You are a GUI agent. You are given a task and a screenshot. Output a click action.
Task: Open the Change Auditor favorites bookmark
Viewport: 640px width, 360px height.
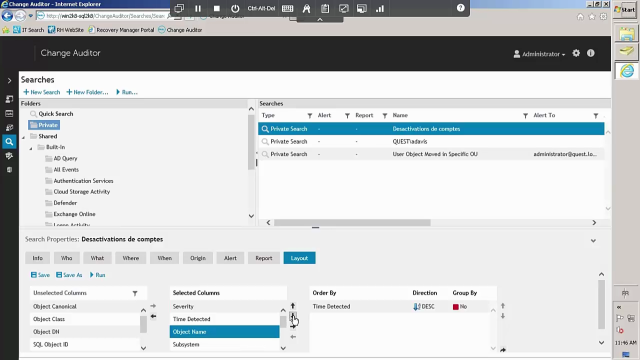(x=180, y=30)
